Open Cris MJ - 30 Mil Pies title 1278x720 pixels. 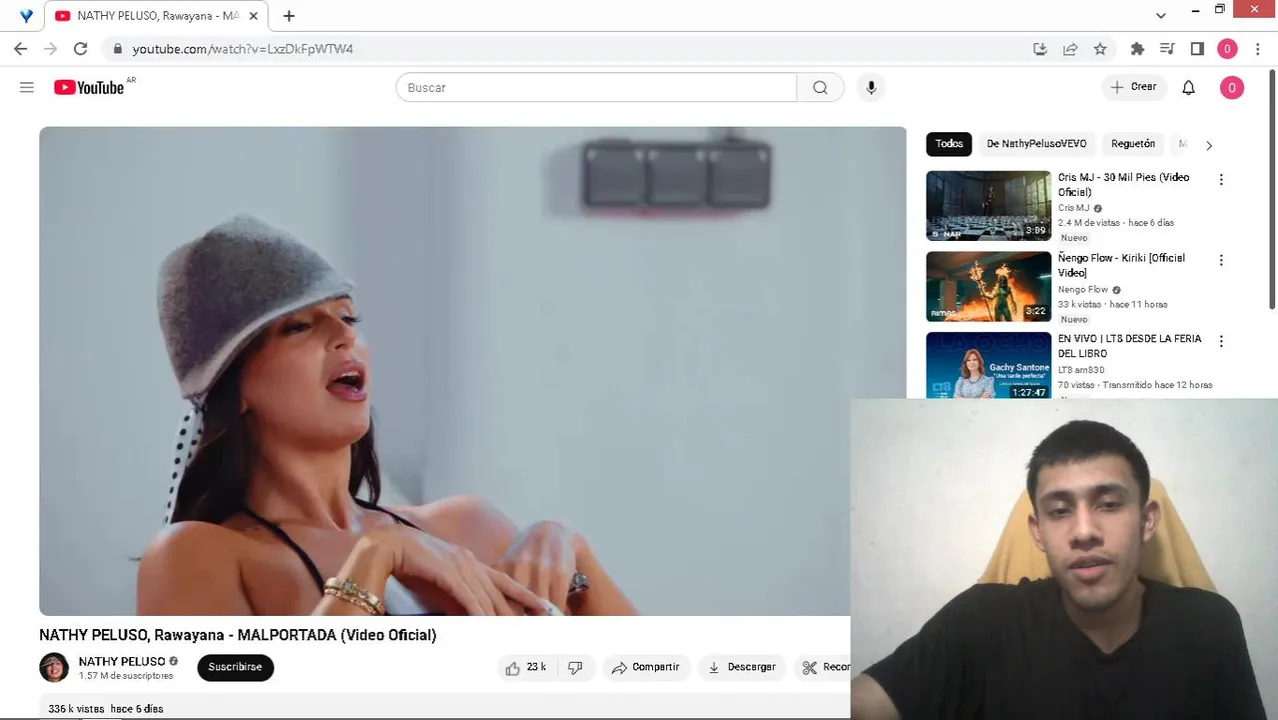coord(1123,185)
